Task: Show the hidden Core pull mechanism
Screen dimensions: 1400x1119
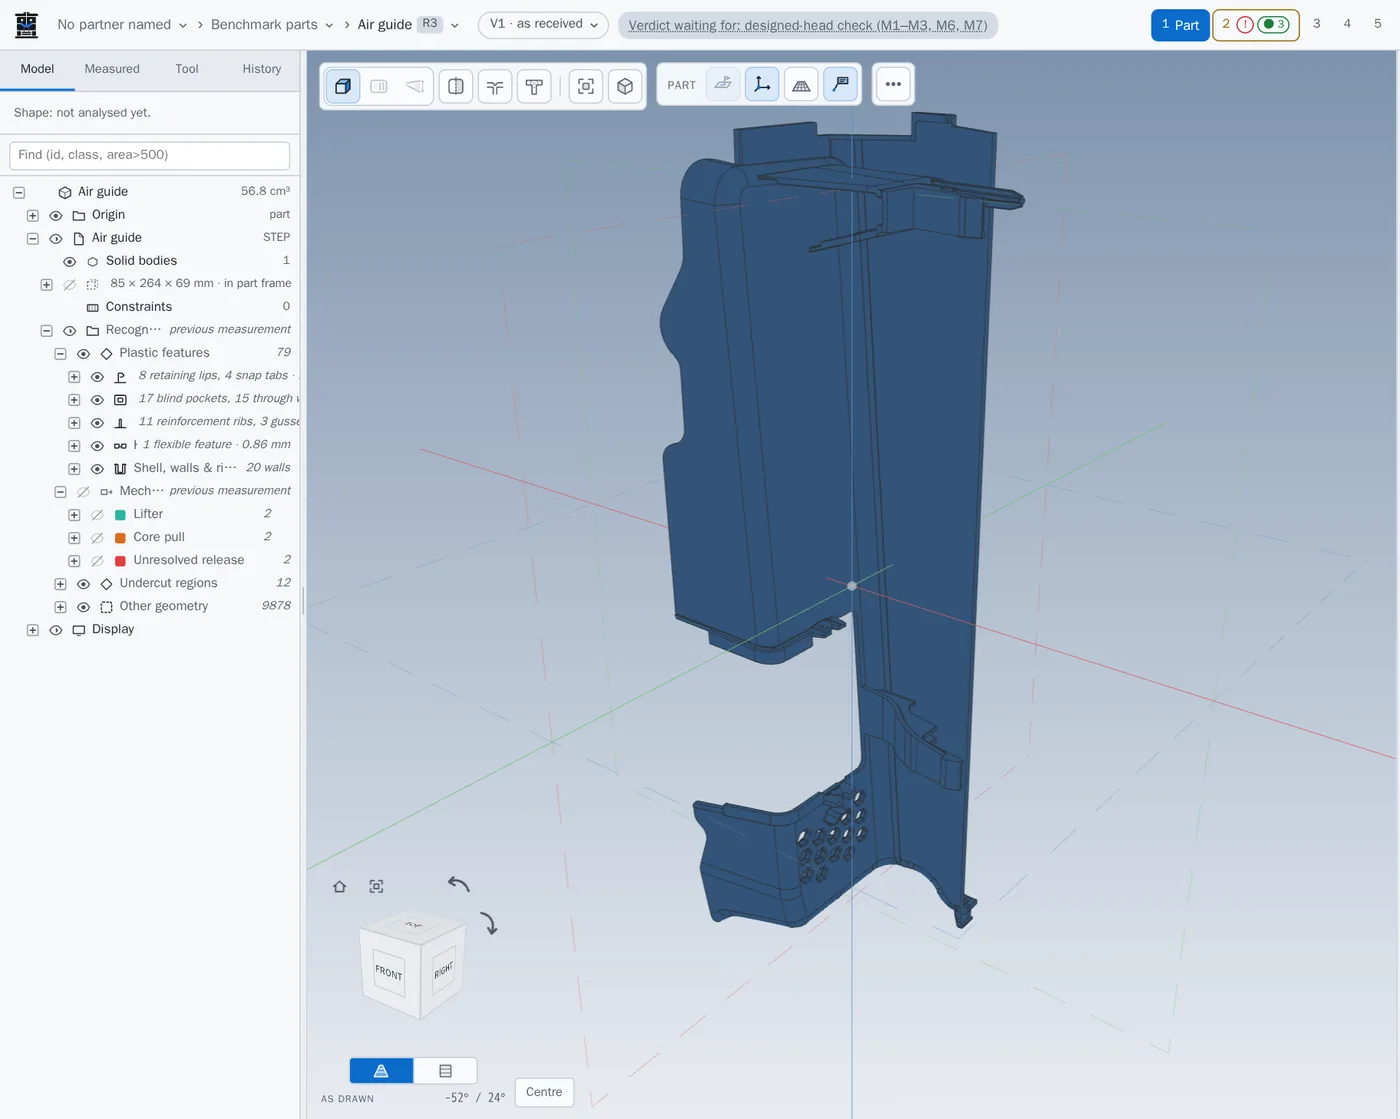Action: (x=97, y=538)
